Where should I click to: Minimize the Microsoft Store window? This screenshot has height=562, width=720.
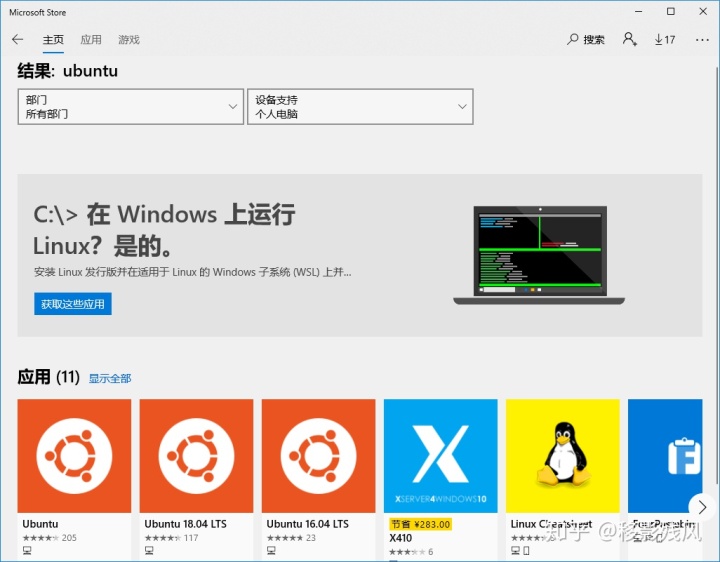(x=638, y=11)
